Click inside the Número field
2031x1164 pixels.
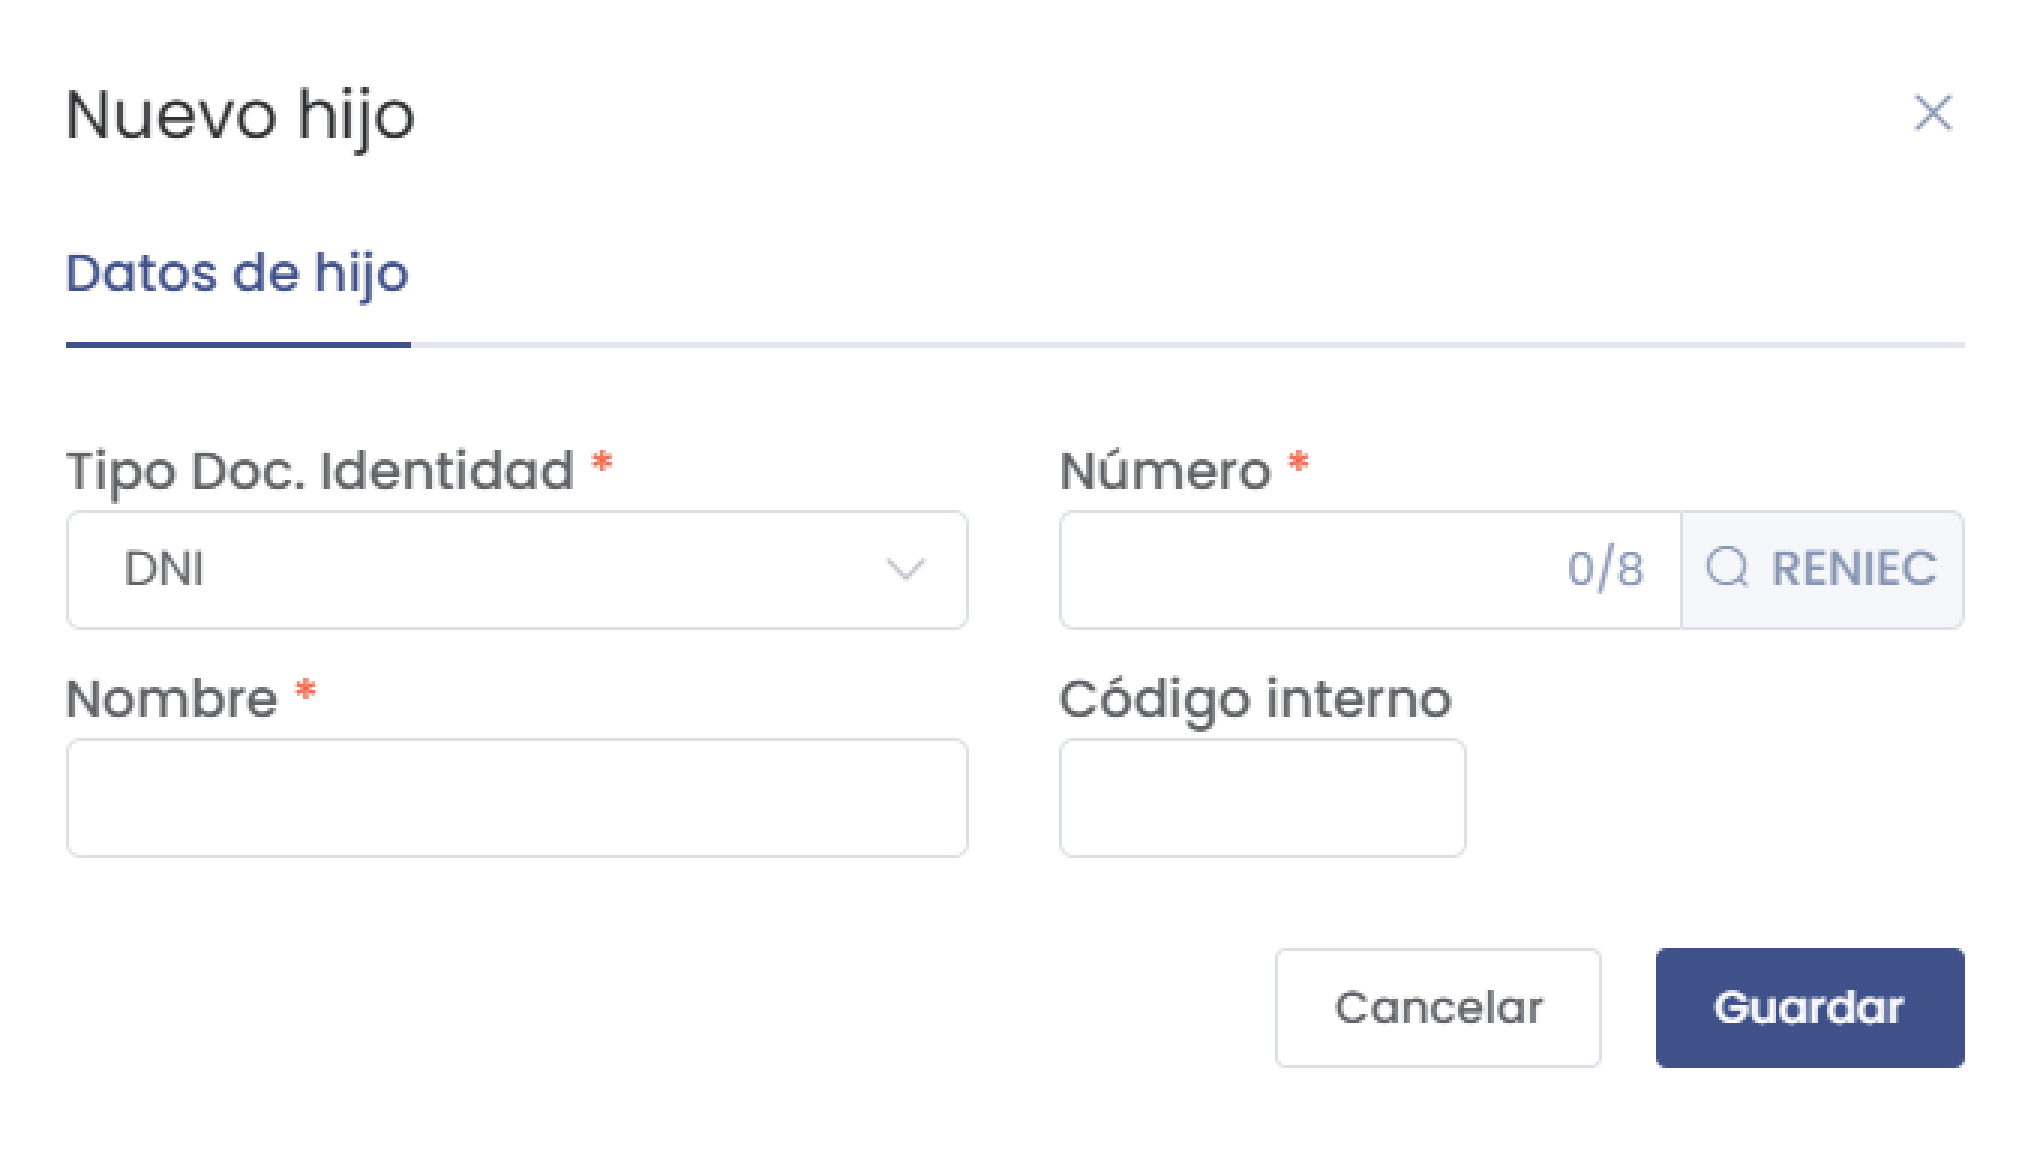(x=1300, y=570)
